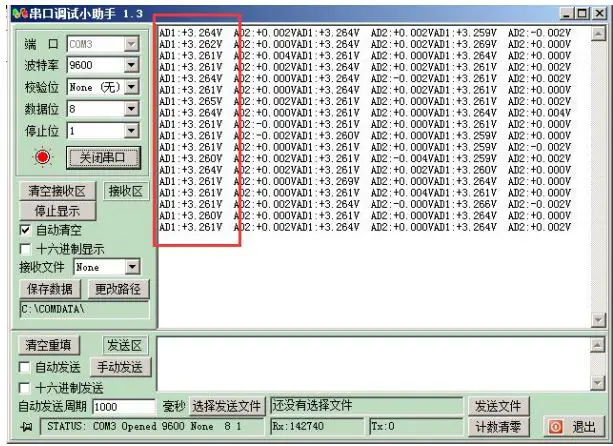Toggle the 自动清空 checkbox
613x446 pixels.
[x=25, y=230]
